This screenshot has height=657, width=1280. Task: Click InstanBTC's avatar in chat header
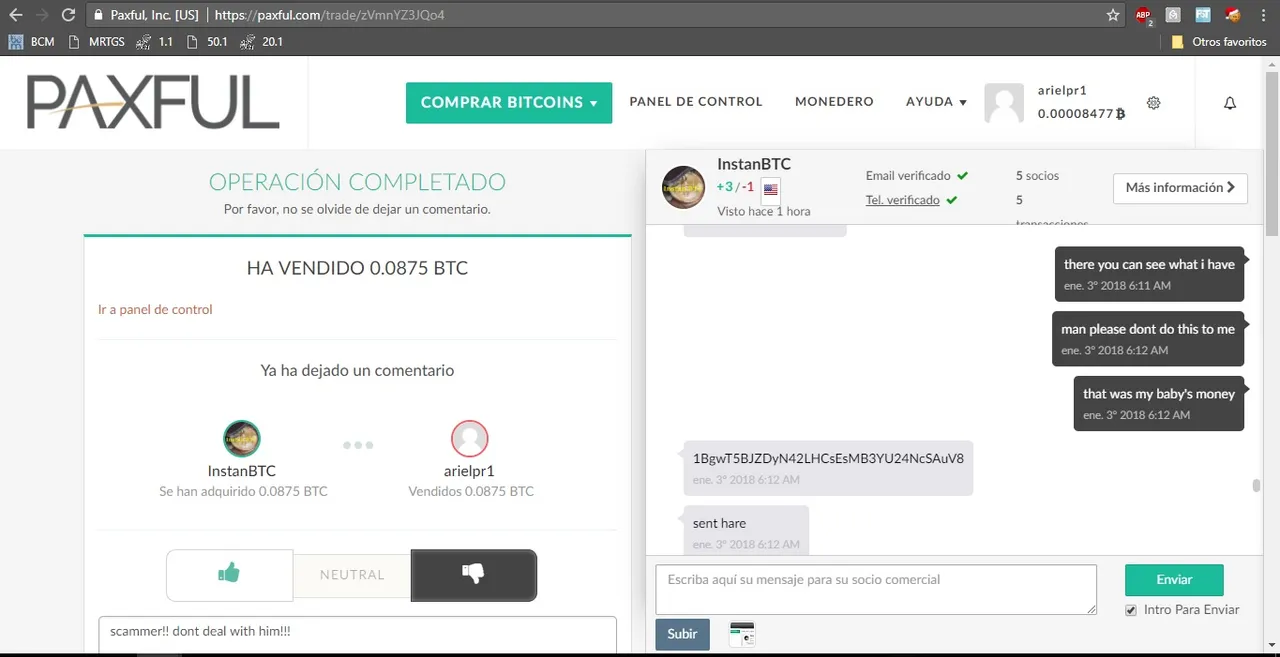[x=684, y=187]
